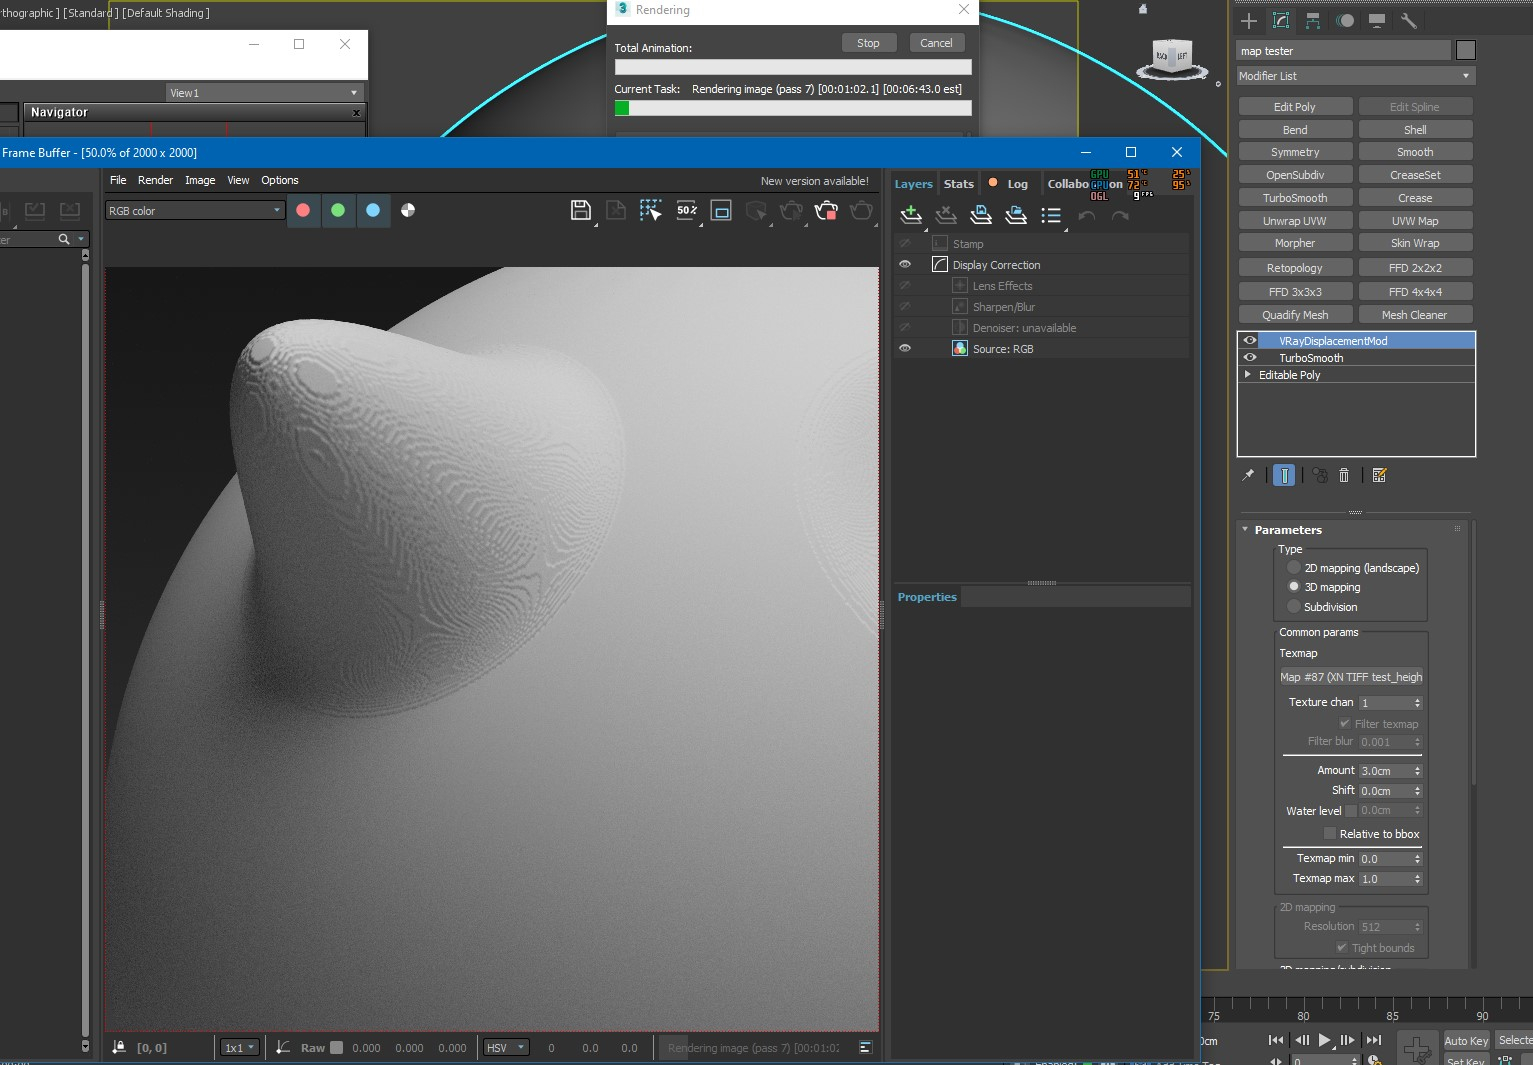Screen dimensions: 1533x1065
Task: Toggle visibility of Stamp layer
Action: (x=905, y=244)
